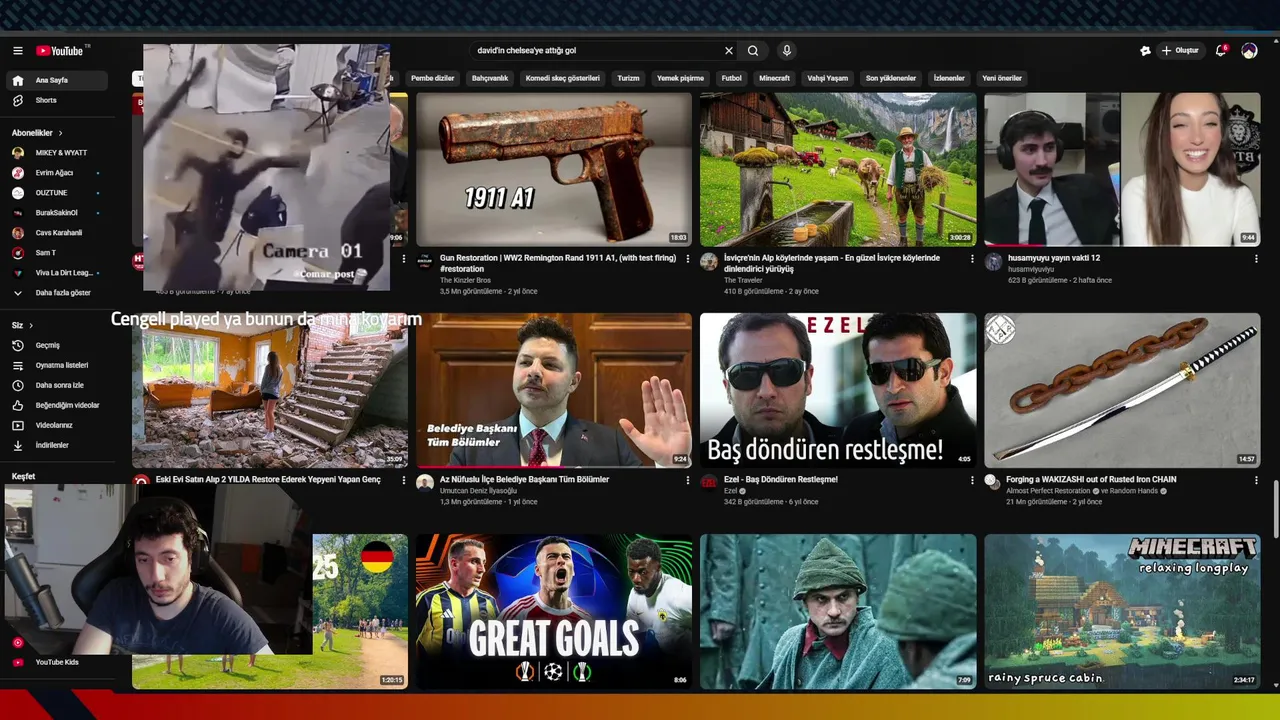Select the Futbol chip

pos(732,78)
